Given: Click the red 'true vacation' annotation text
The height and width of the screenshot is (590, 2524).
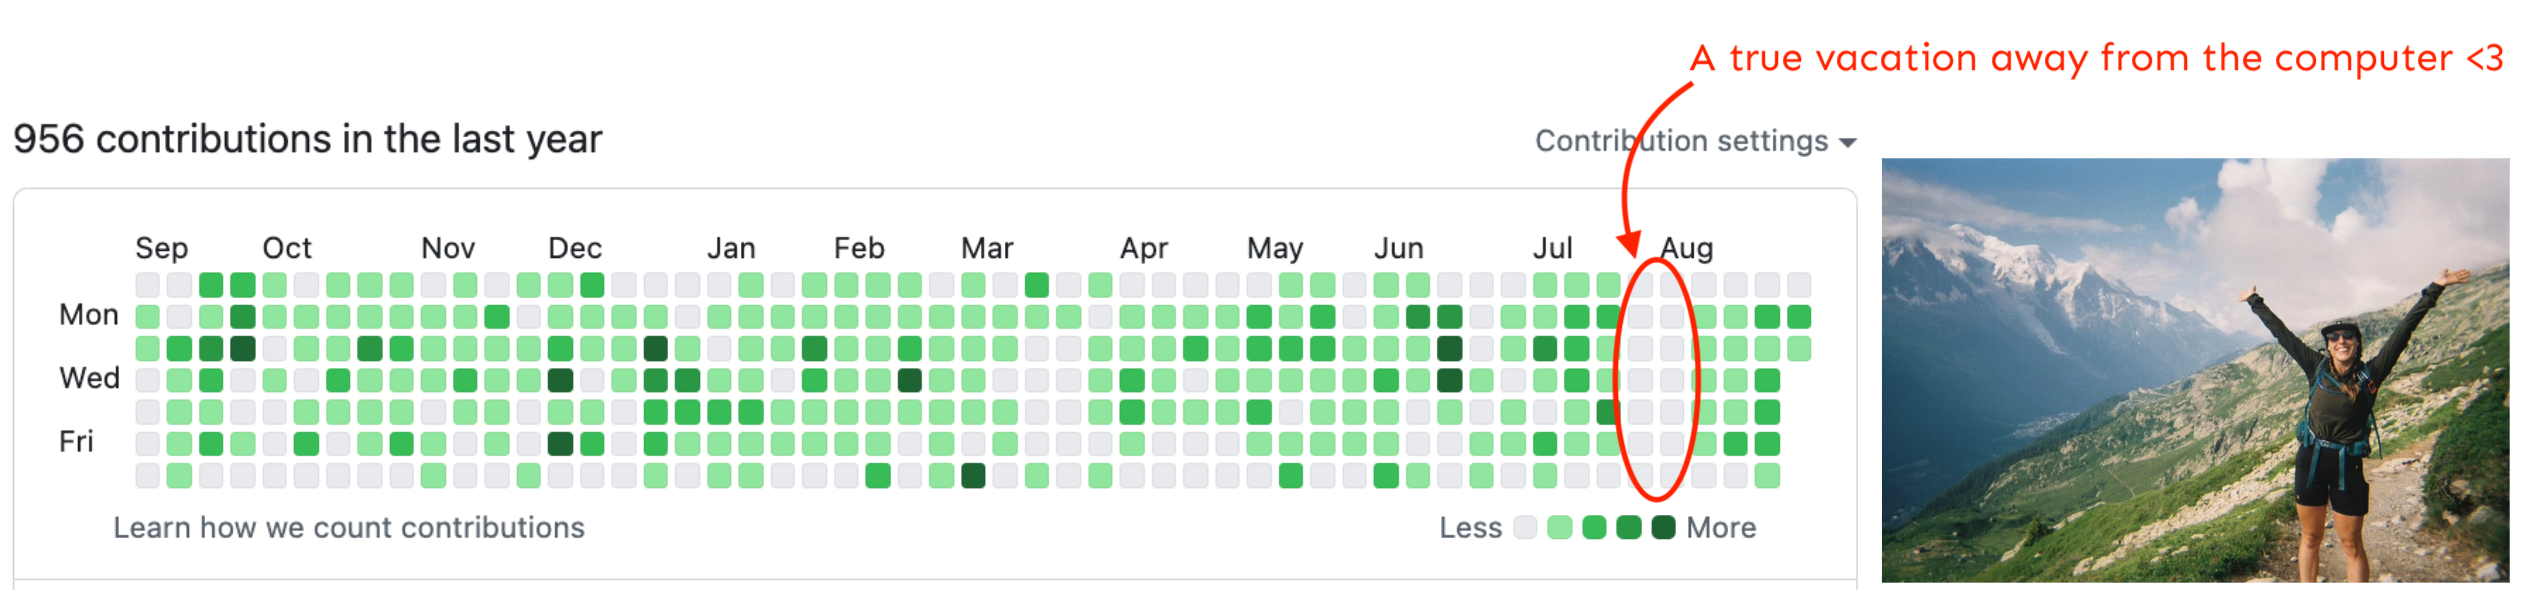Looking at the screenshot, I should [2096, 58].
